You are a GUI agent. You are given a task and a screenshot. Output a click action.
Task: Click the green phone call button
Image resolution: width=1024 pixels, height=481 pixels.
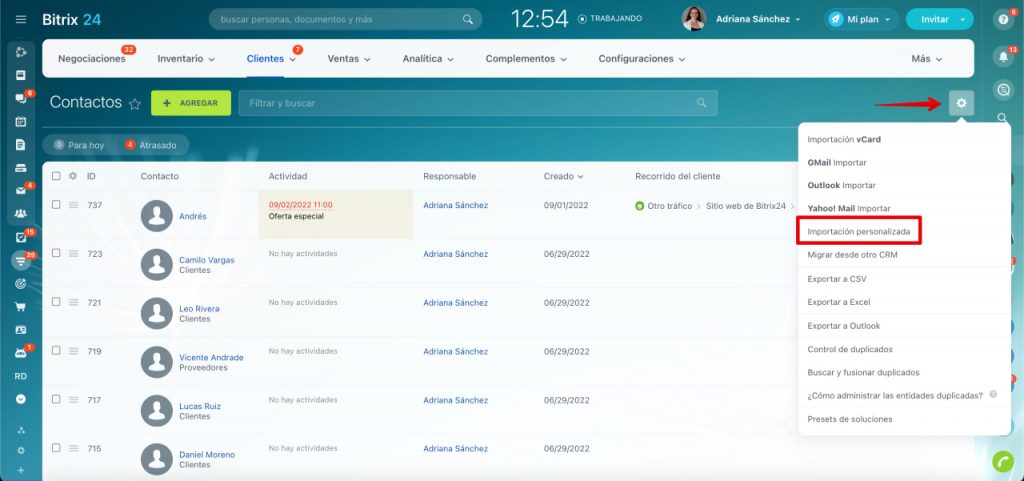click(x=1002, y=461)
